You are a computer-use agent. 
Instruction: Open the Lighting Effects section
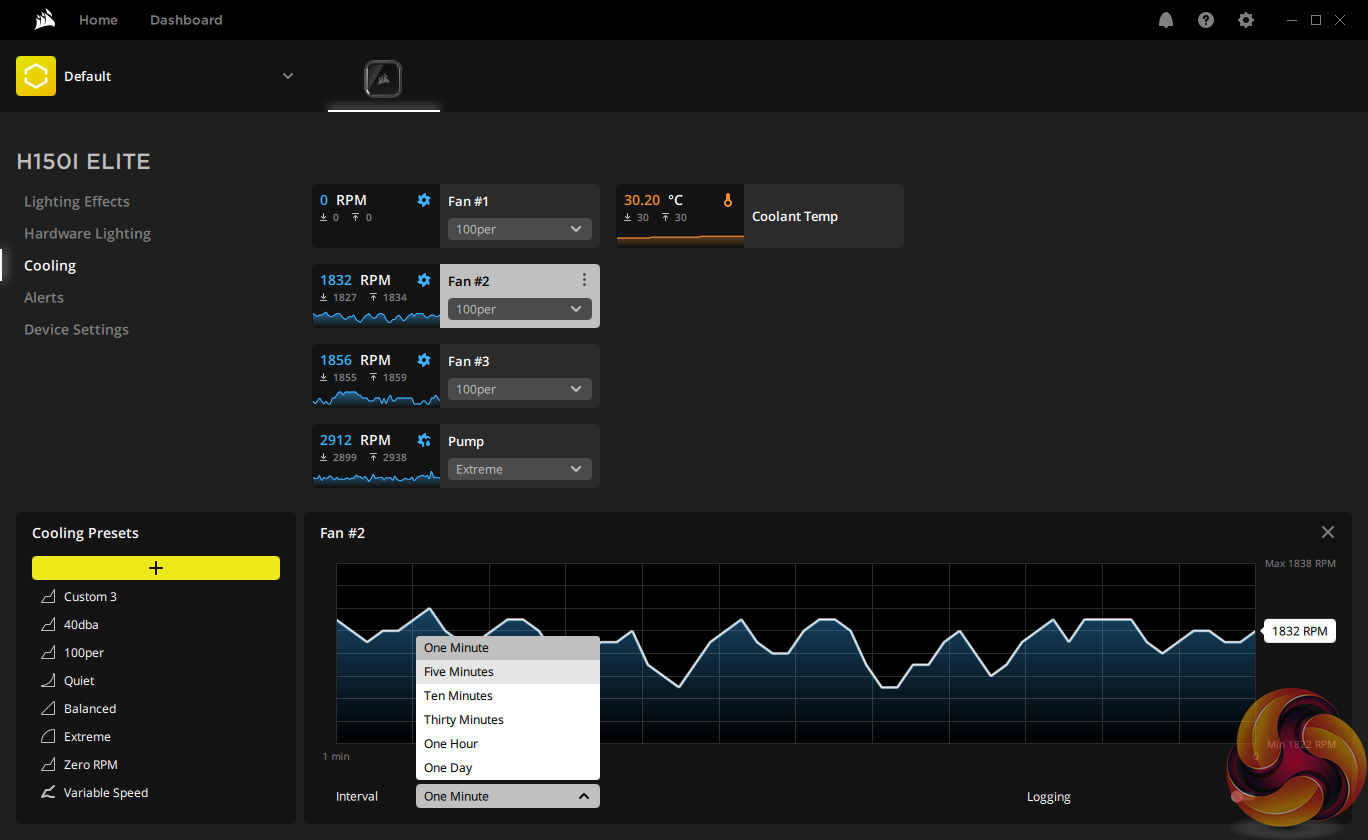(77, 201)
